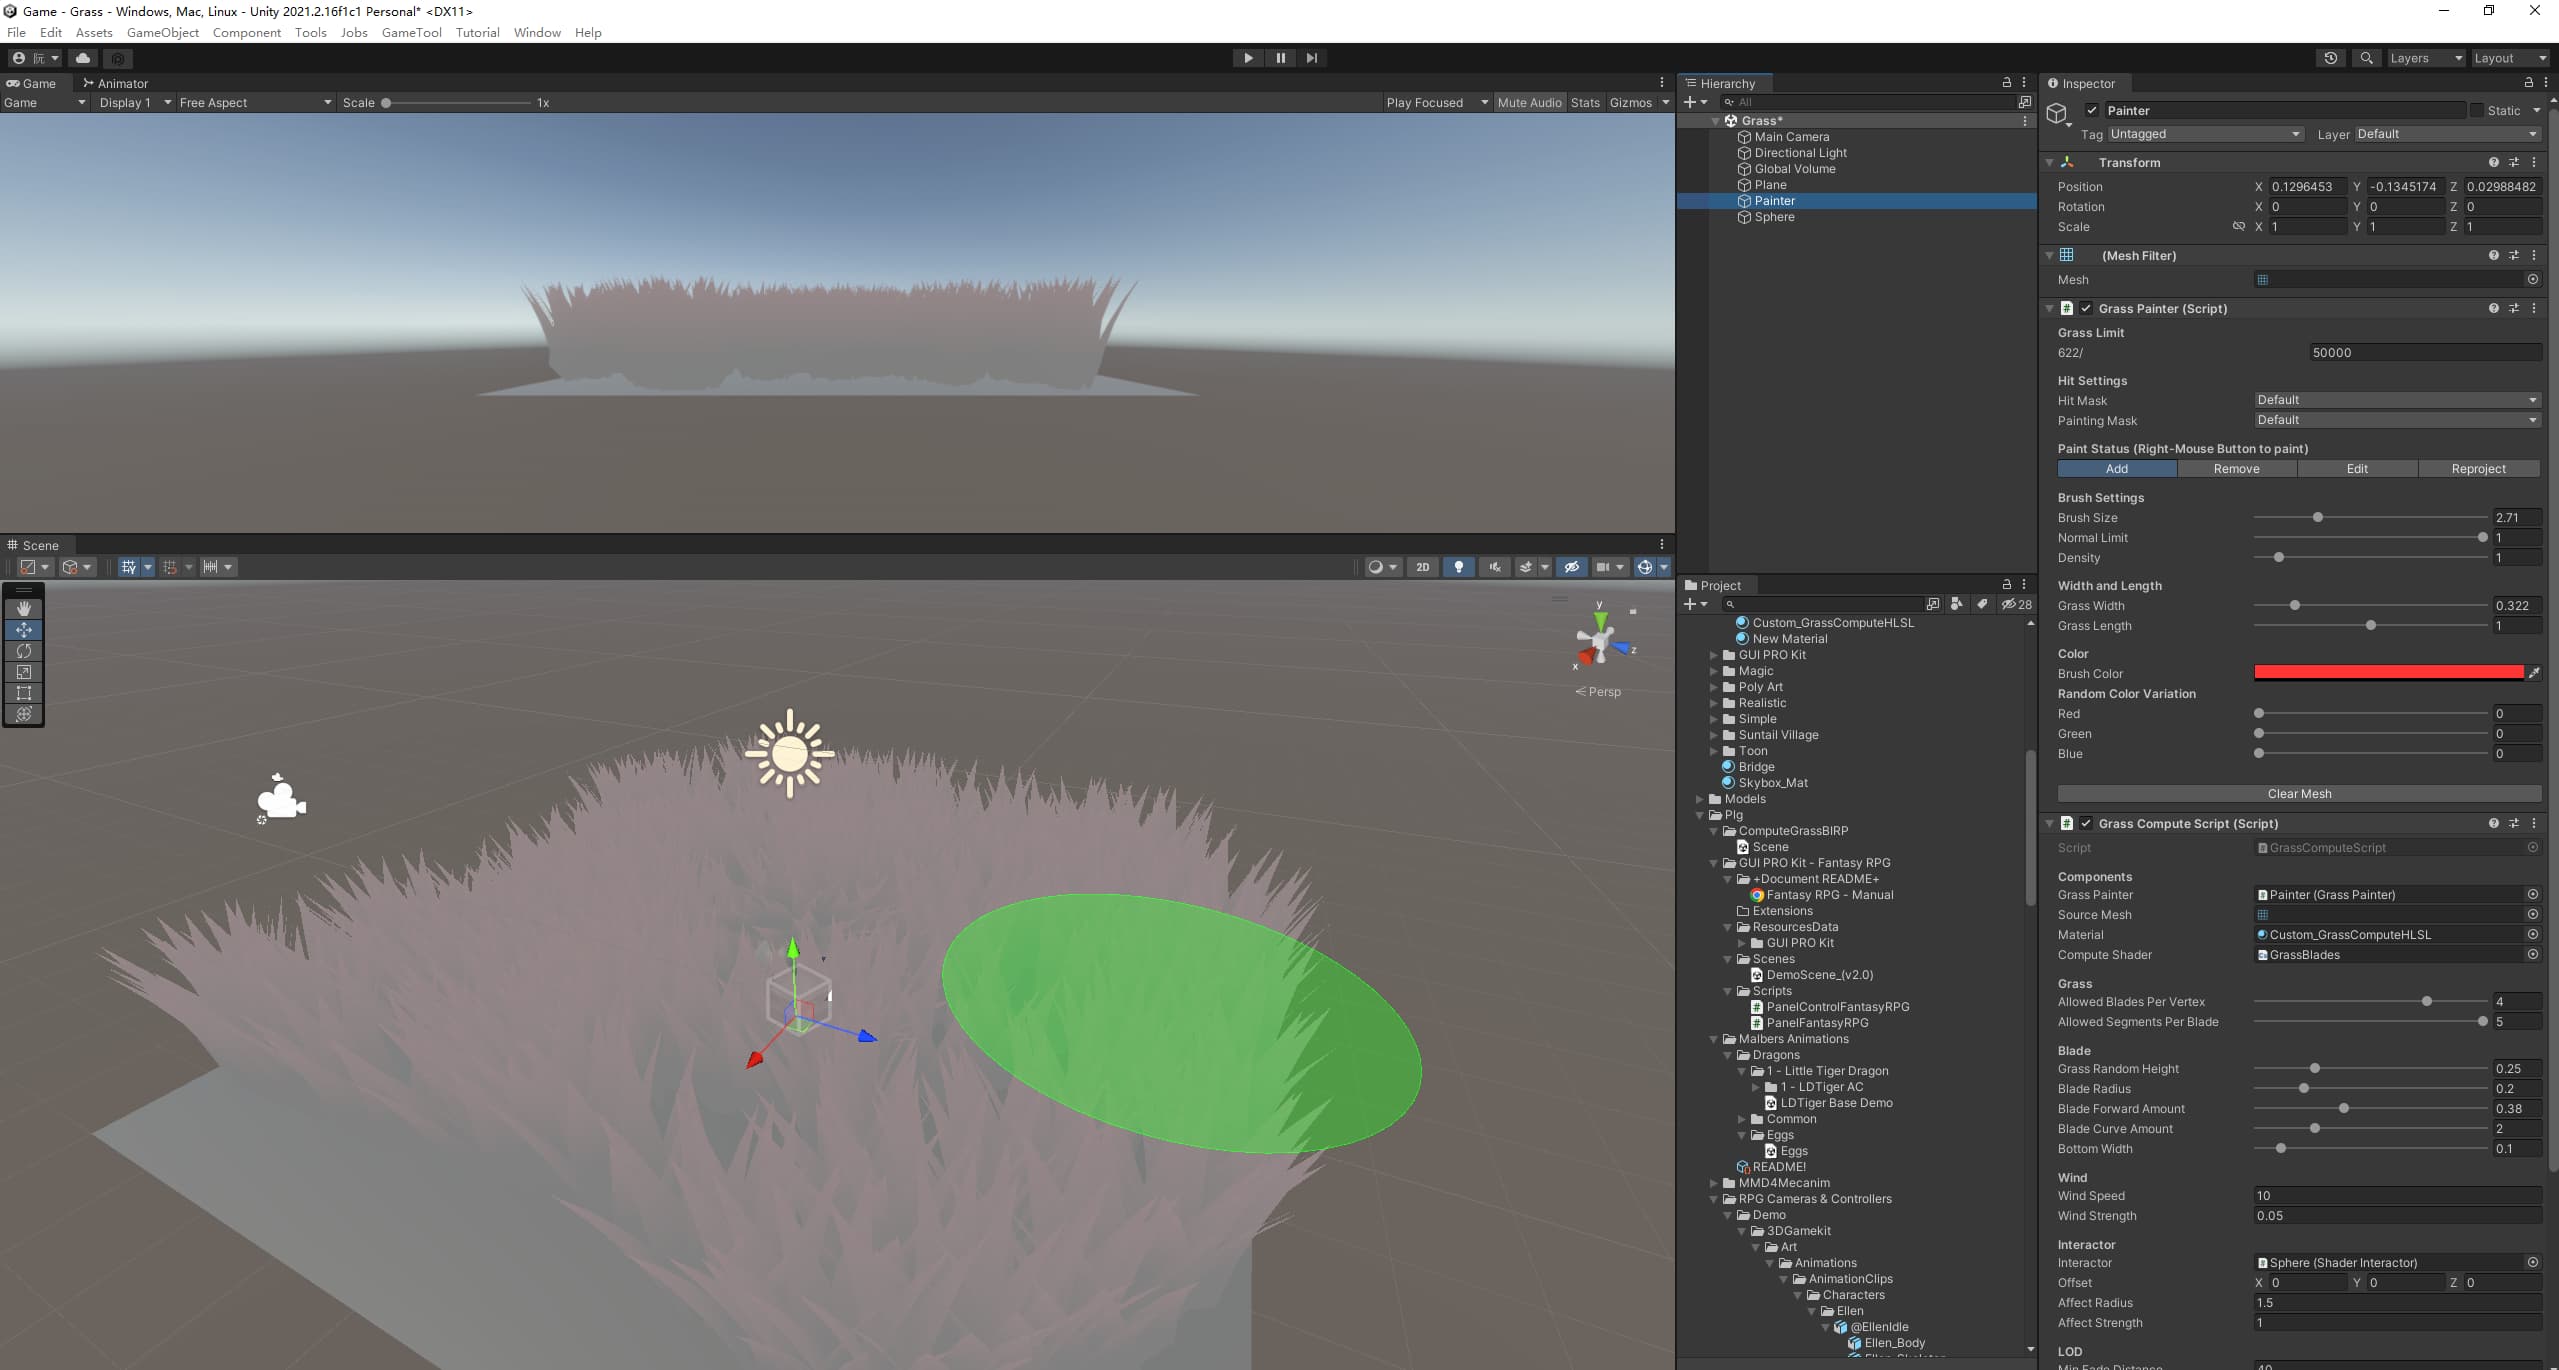This screenshot has width=2559, height=1370.
Task: Open the Painting Mask dropdown
Action: point(2397,420)
